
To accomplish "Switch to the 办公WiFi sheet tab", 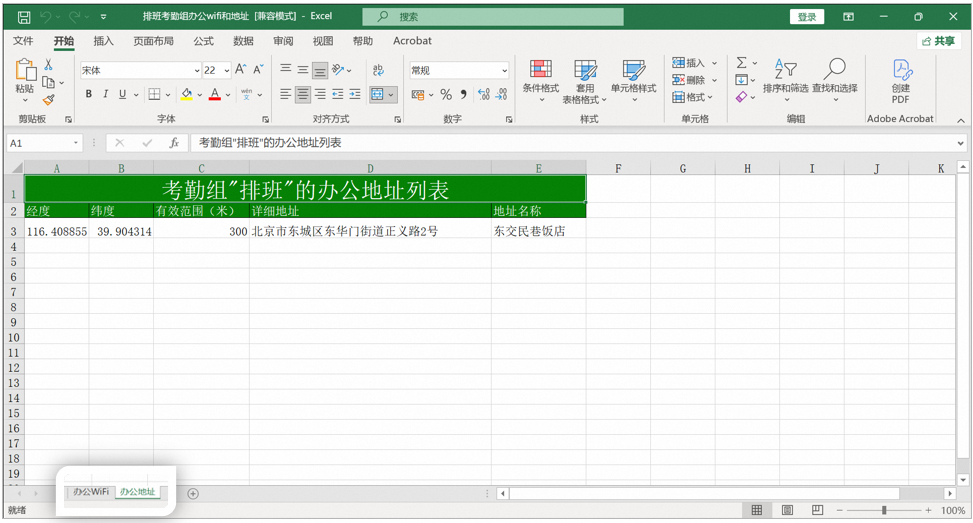I will point(91,491).
